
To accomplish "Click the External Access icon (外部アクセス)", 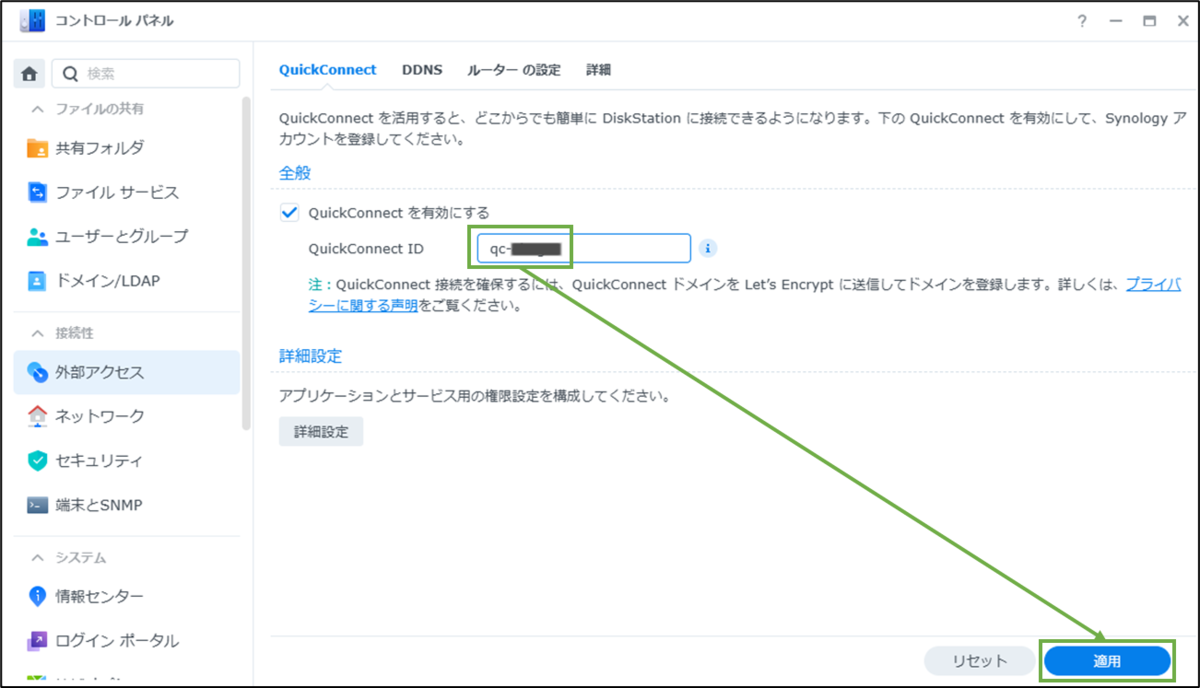I will point(37,372).
